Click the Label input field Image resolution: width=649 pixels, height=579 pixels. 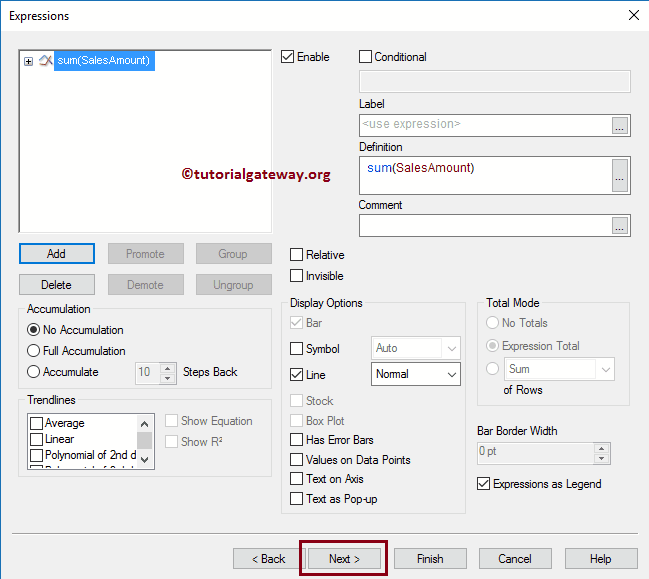485,125
